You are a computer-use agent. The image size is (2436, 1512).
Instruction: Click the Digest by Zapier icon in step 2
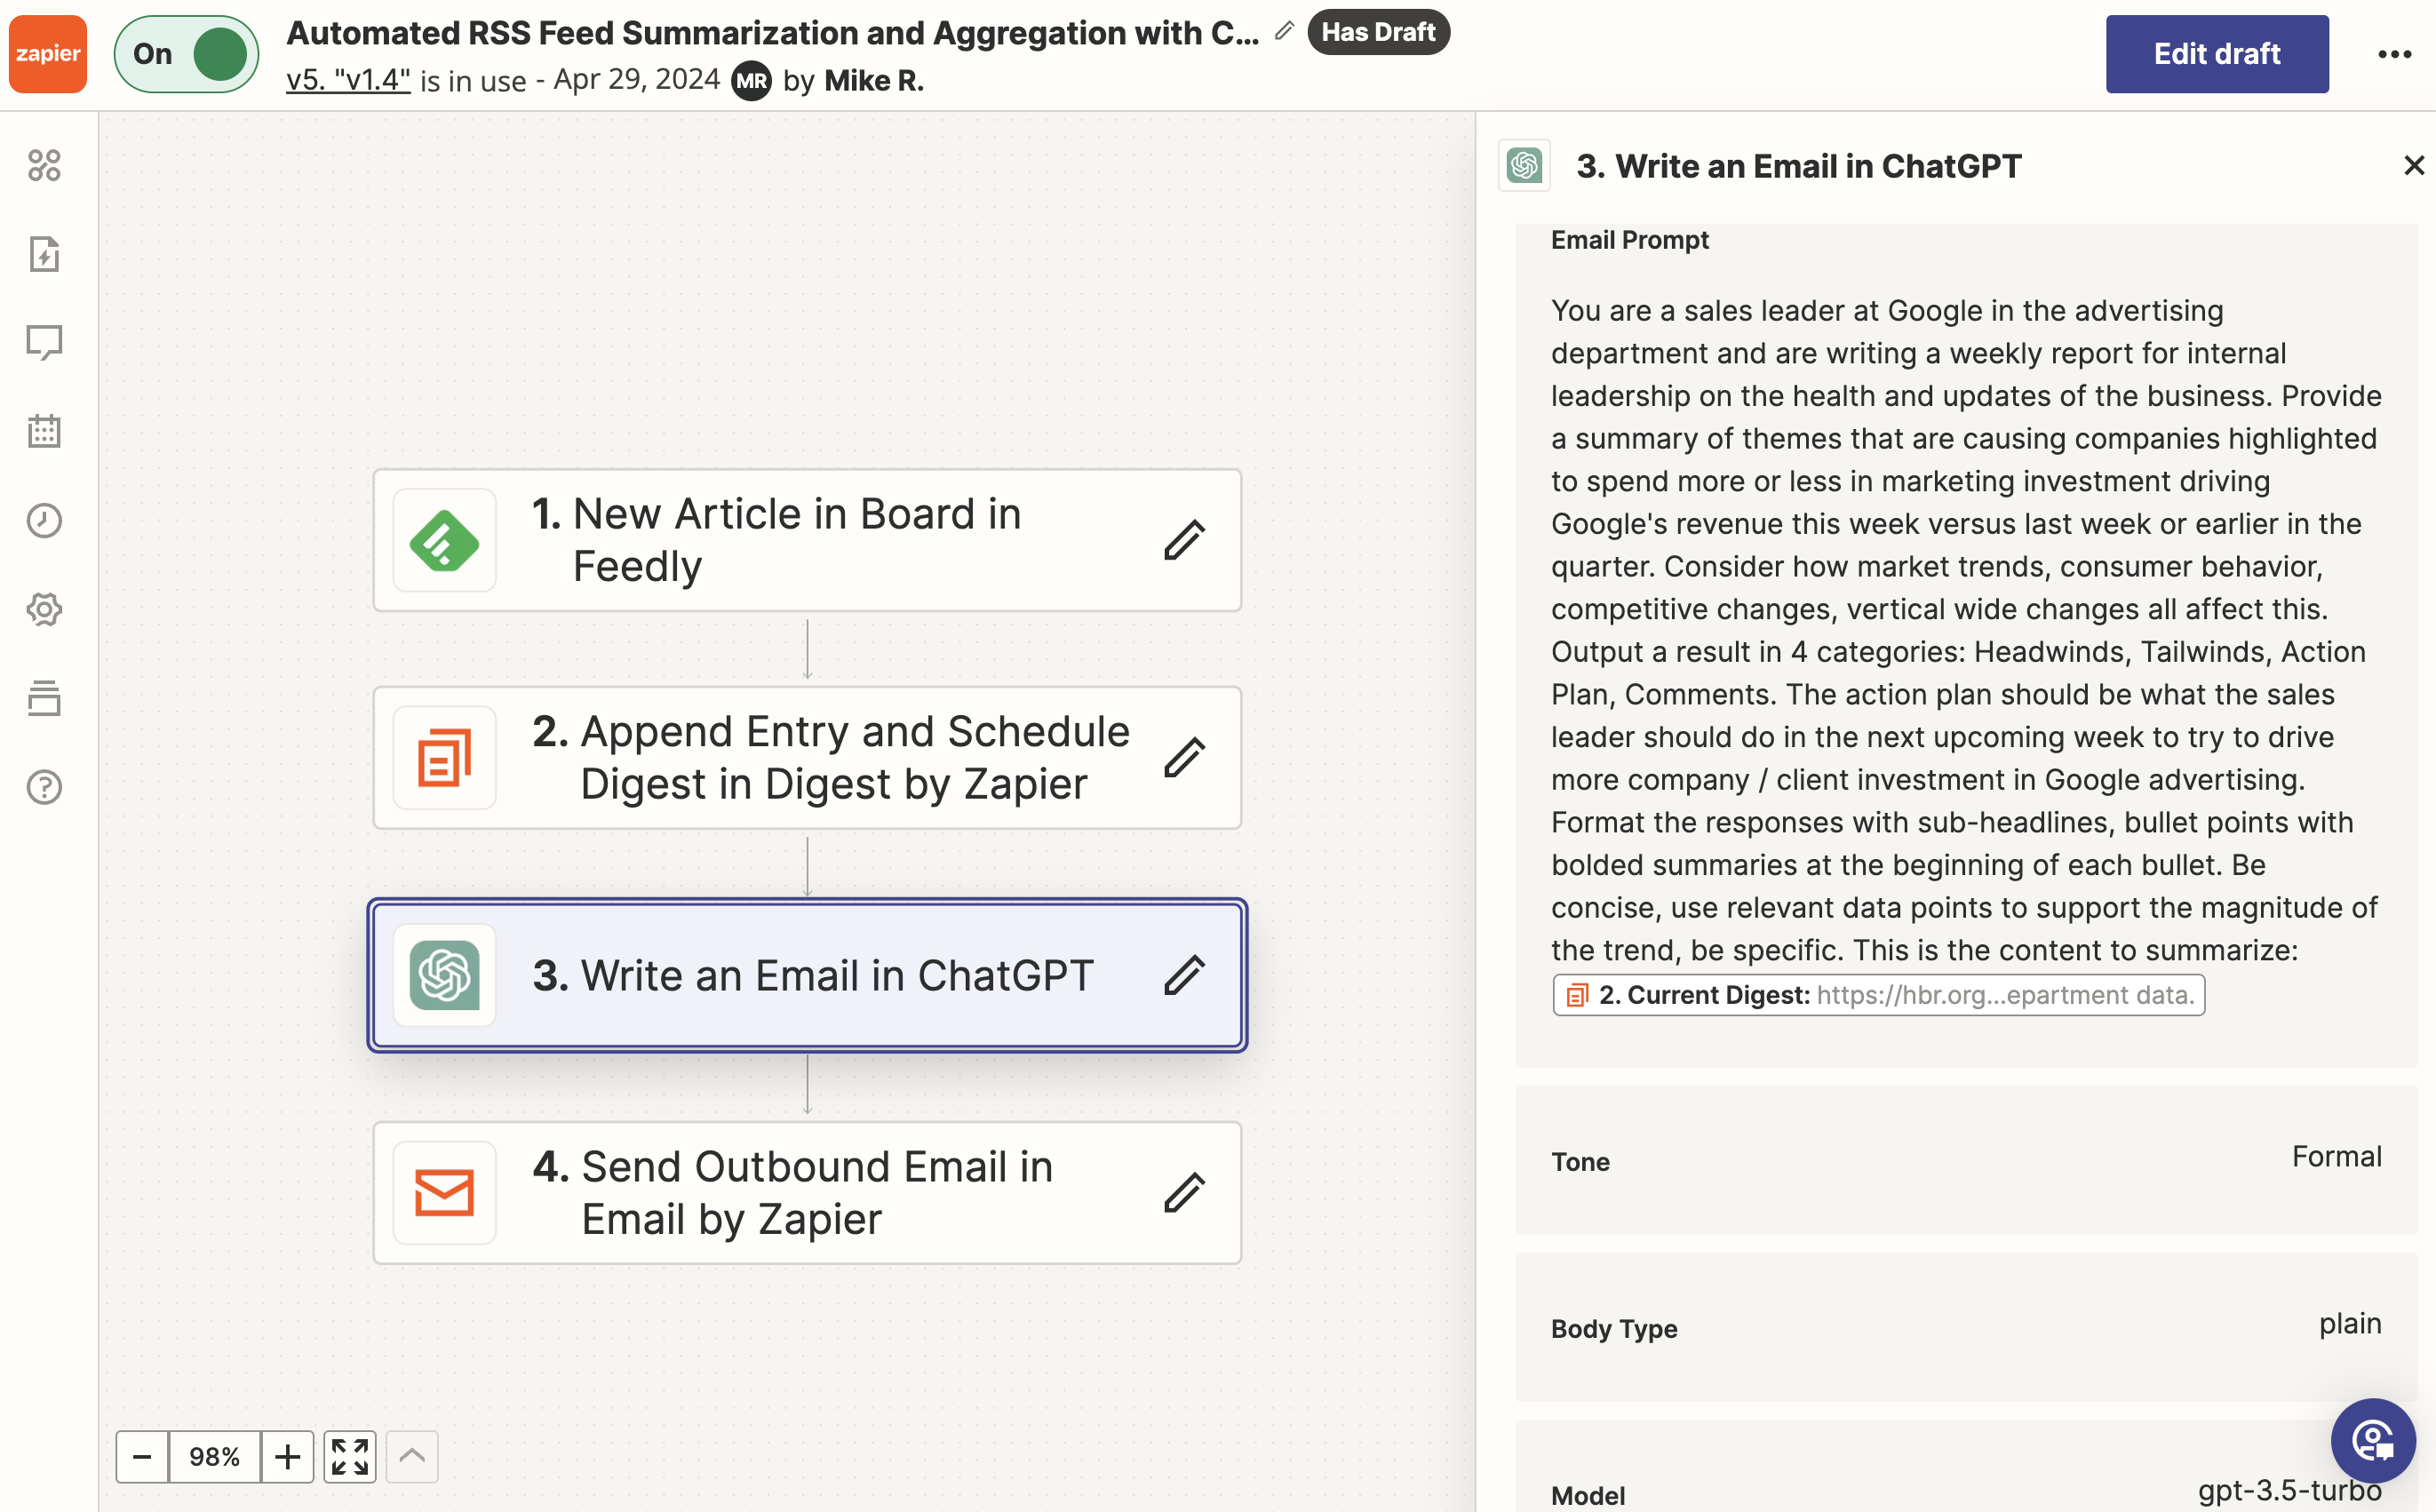446,756
